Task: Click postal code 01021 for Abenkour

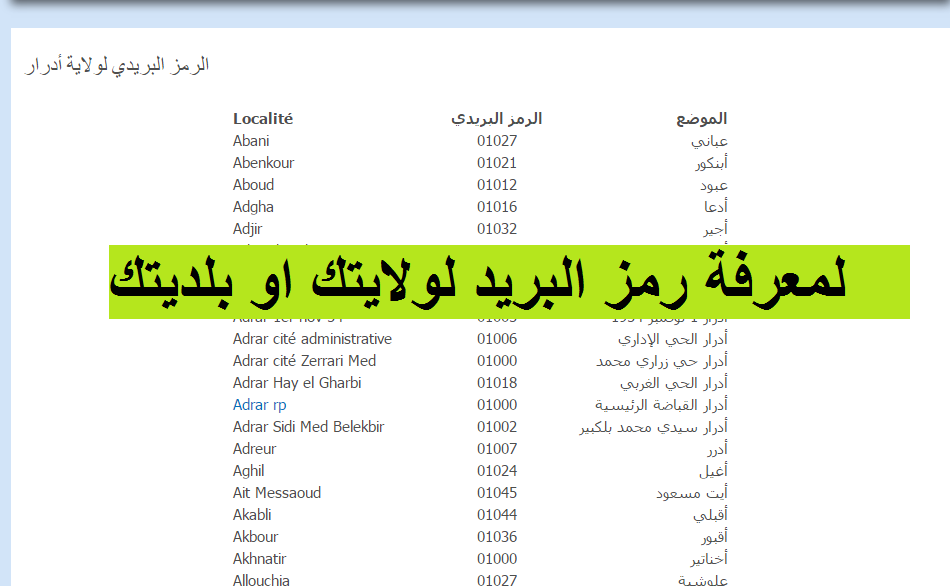Action: coord(497,163)
